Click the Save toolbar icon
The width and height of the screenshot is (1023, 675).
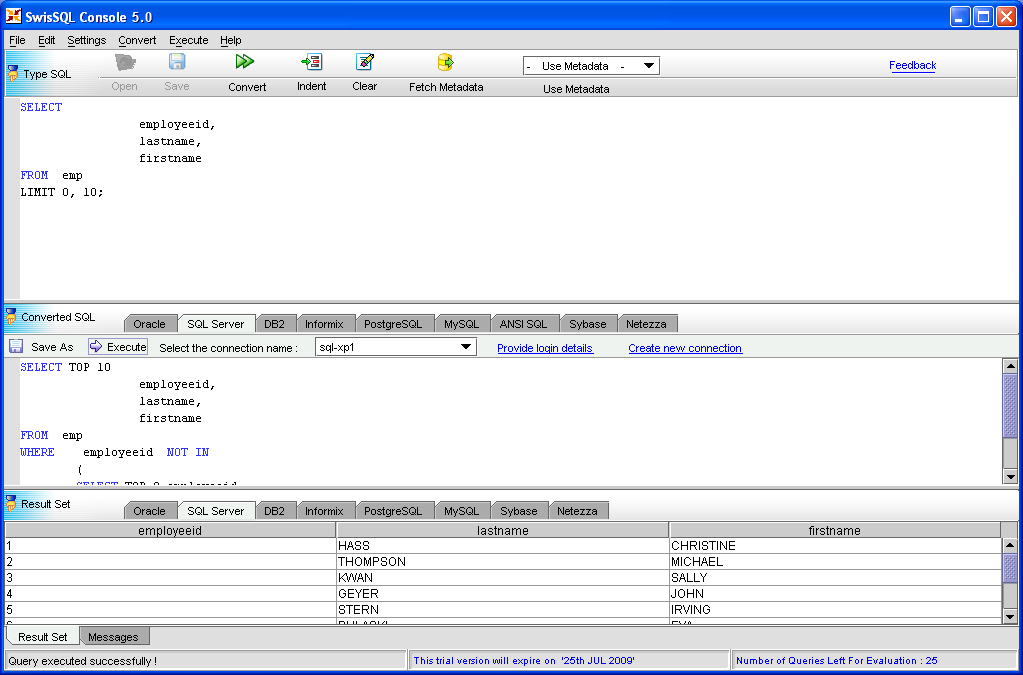pyautogui.click(x=177, y=62)
